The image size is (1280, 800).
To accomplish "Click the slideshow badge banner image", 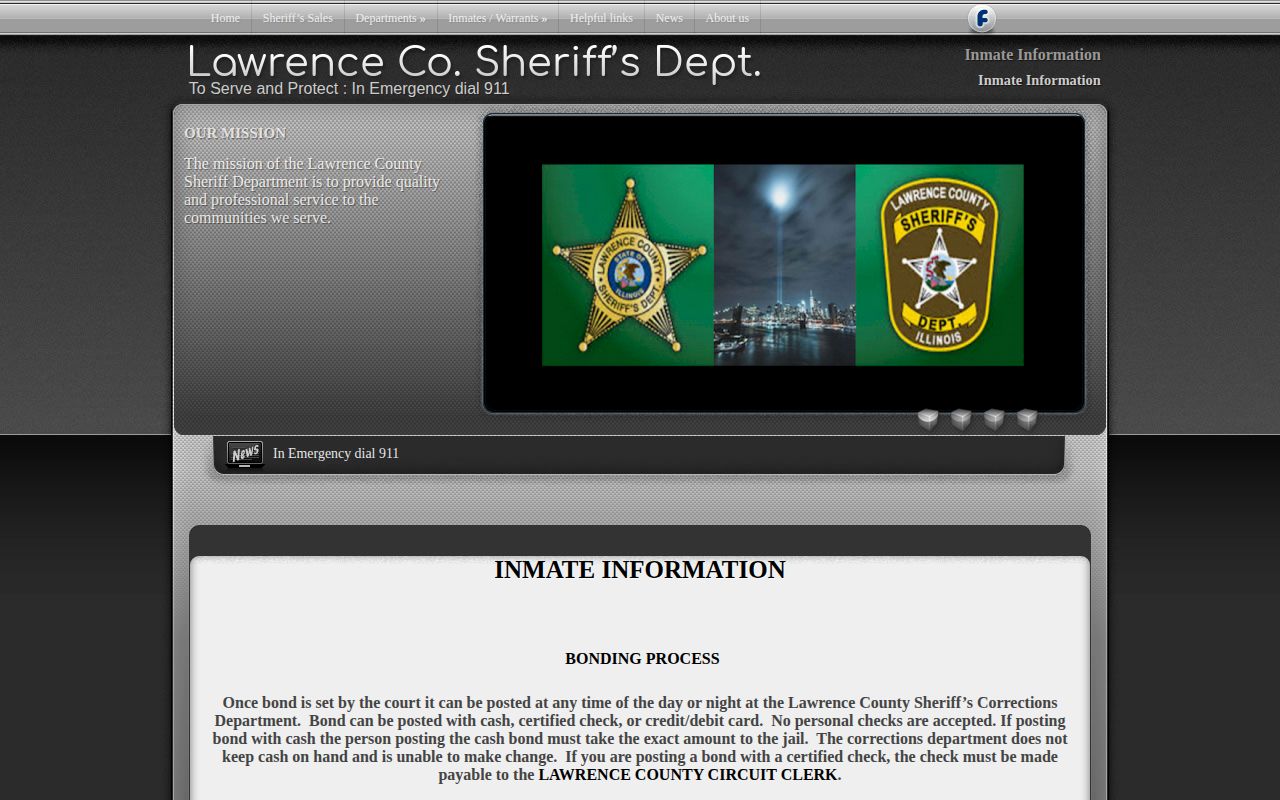I will tap(783, 265).
